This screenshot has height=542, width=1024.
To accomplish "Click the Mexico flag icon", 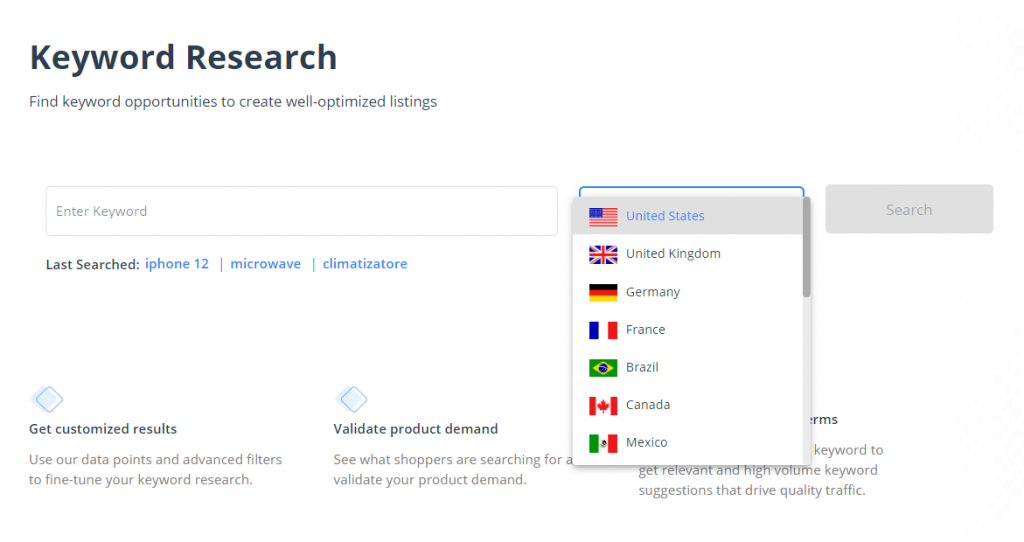I will tap(603, 443).
